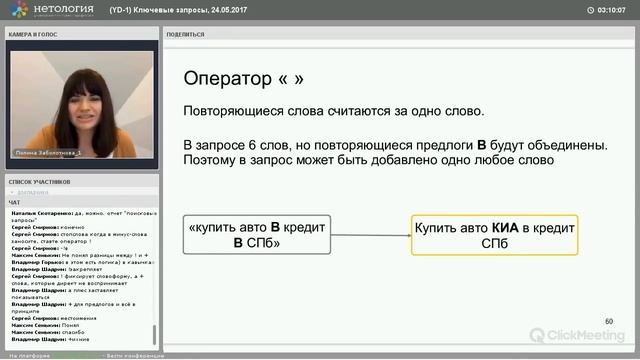Open the "Список участников" panel header
Viewport: 640px width, 360px height.
82,182
